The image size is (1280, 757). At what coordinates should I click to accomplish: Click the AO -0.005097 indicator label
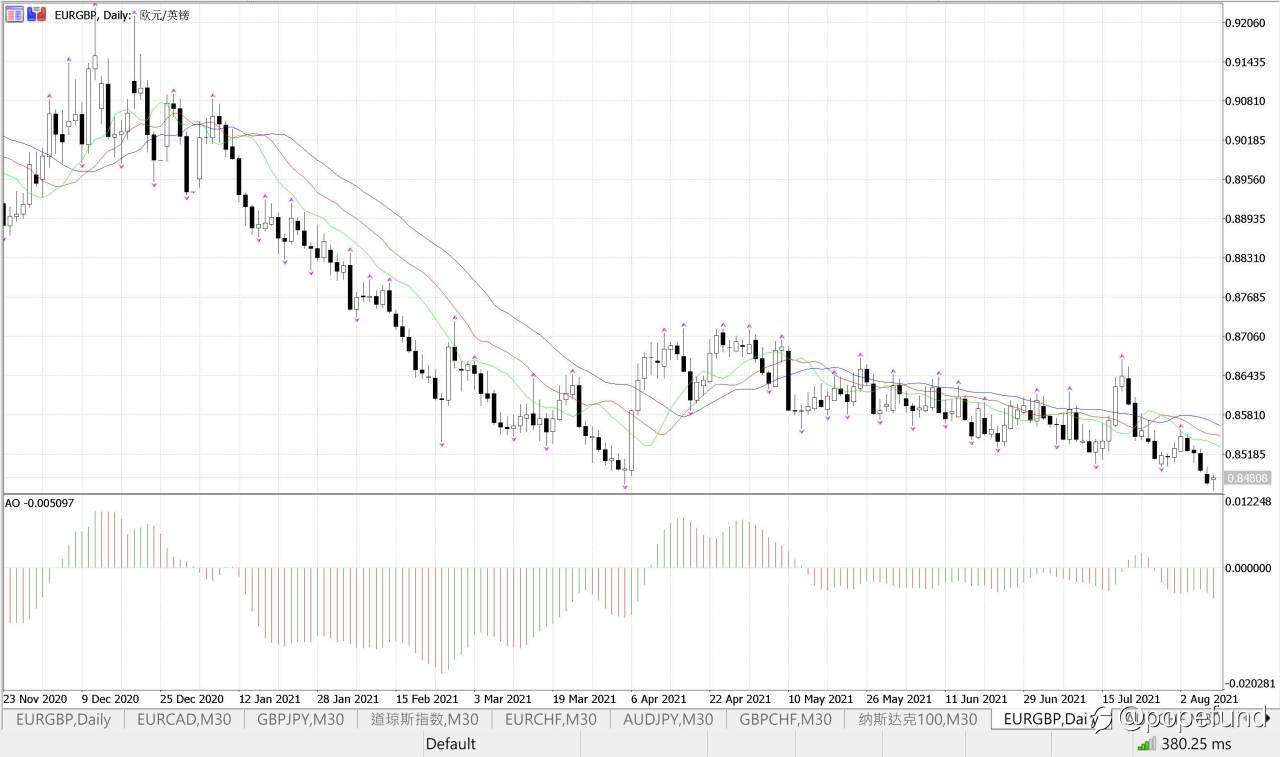coord(40,502)
